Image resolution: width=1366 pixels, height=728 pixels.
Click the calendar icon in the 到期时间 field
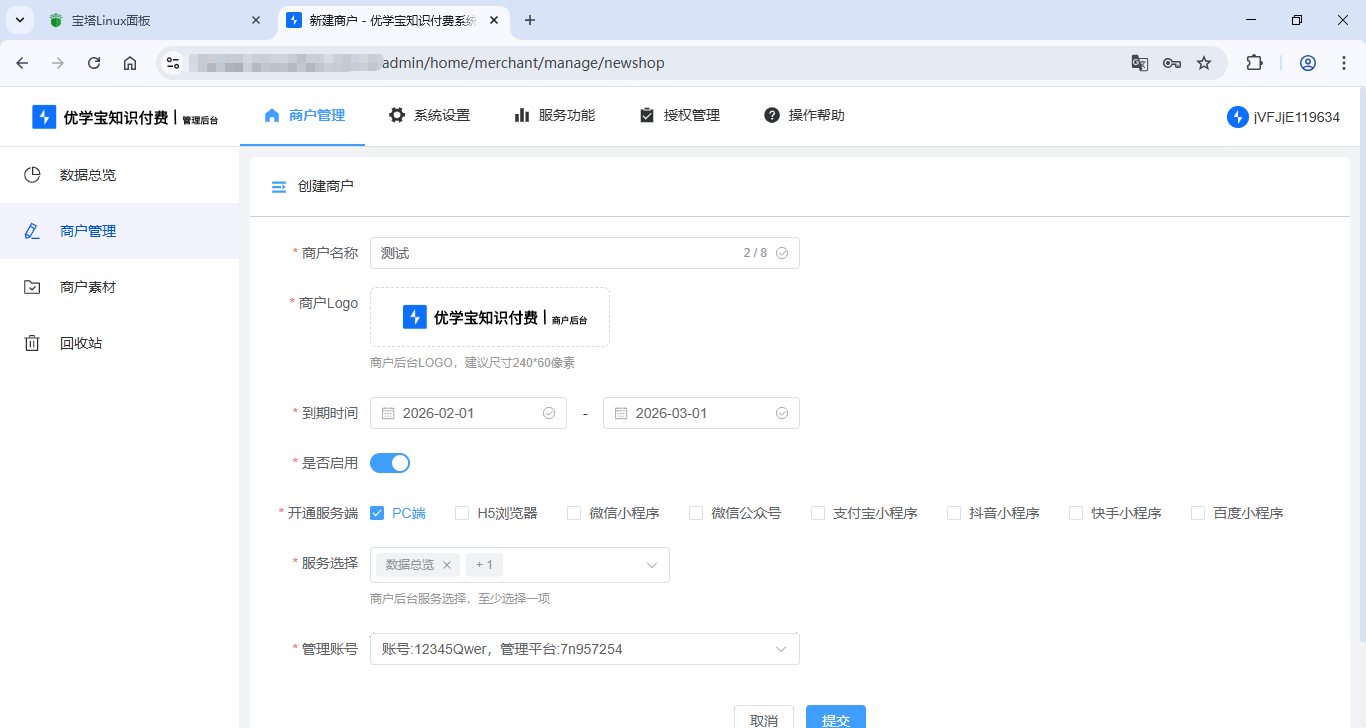(390, 412)
